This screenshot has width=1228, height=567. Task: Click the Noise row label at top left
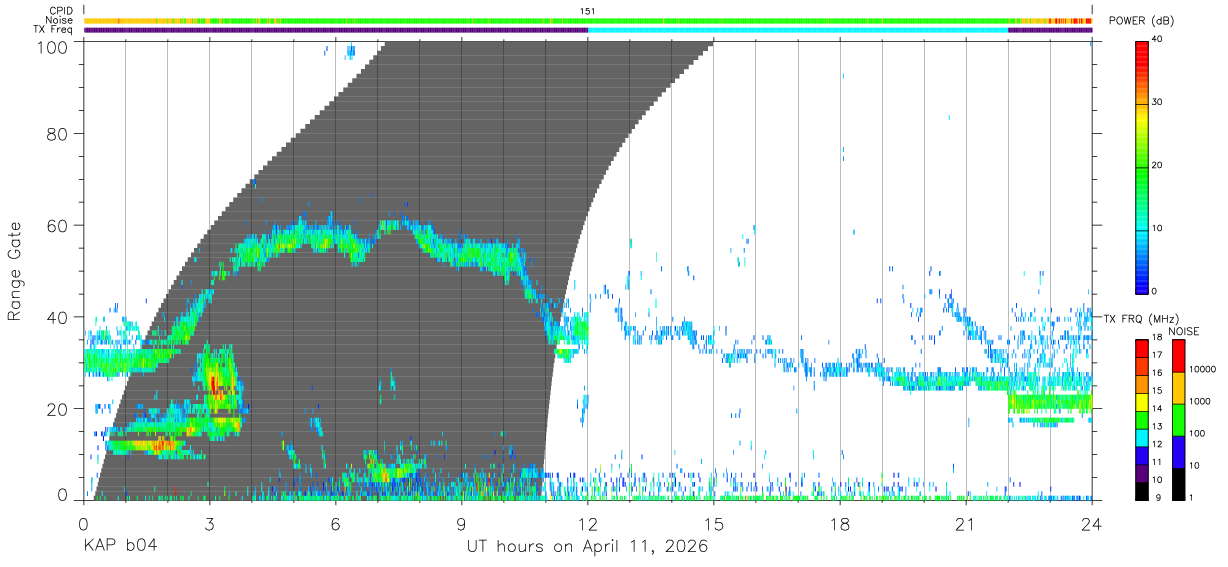(60, 20)
